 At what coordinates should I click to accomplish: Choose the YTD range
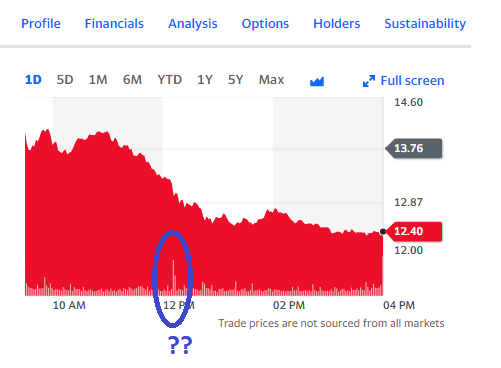pos(170,80)
